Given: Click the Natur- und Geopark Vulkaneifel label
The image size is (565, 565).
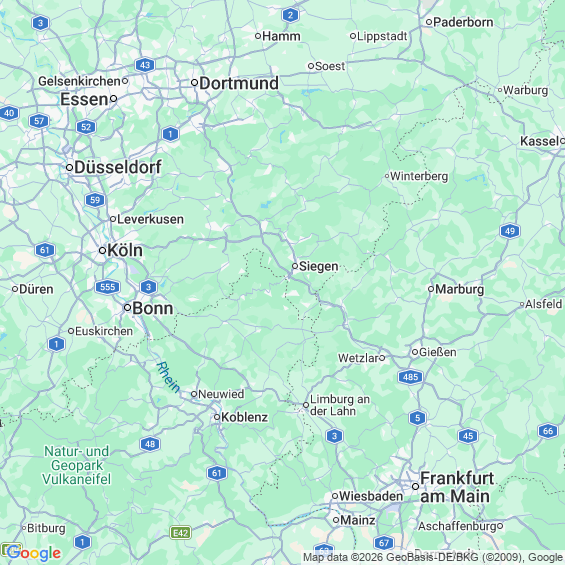Looking at the screenshot, I should click(76, 465).
